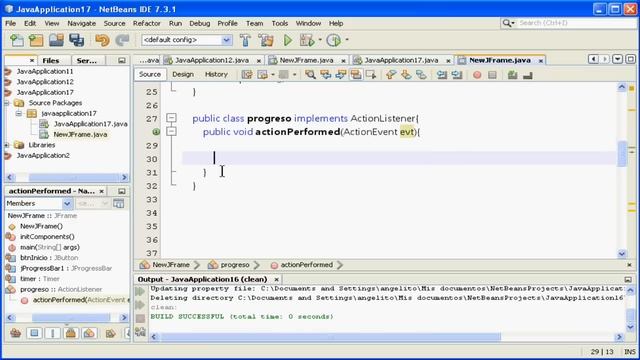Switch to History view
The image size is (640, 360).
coord(216,74)
